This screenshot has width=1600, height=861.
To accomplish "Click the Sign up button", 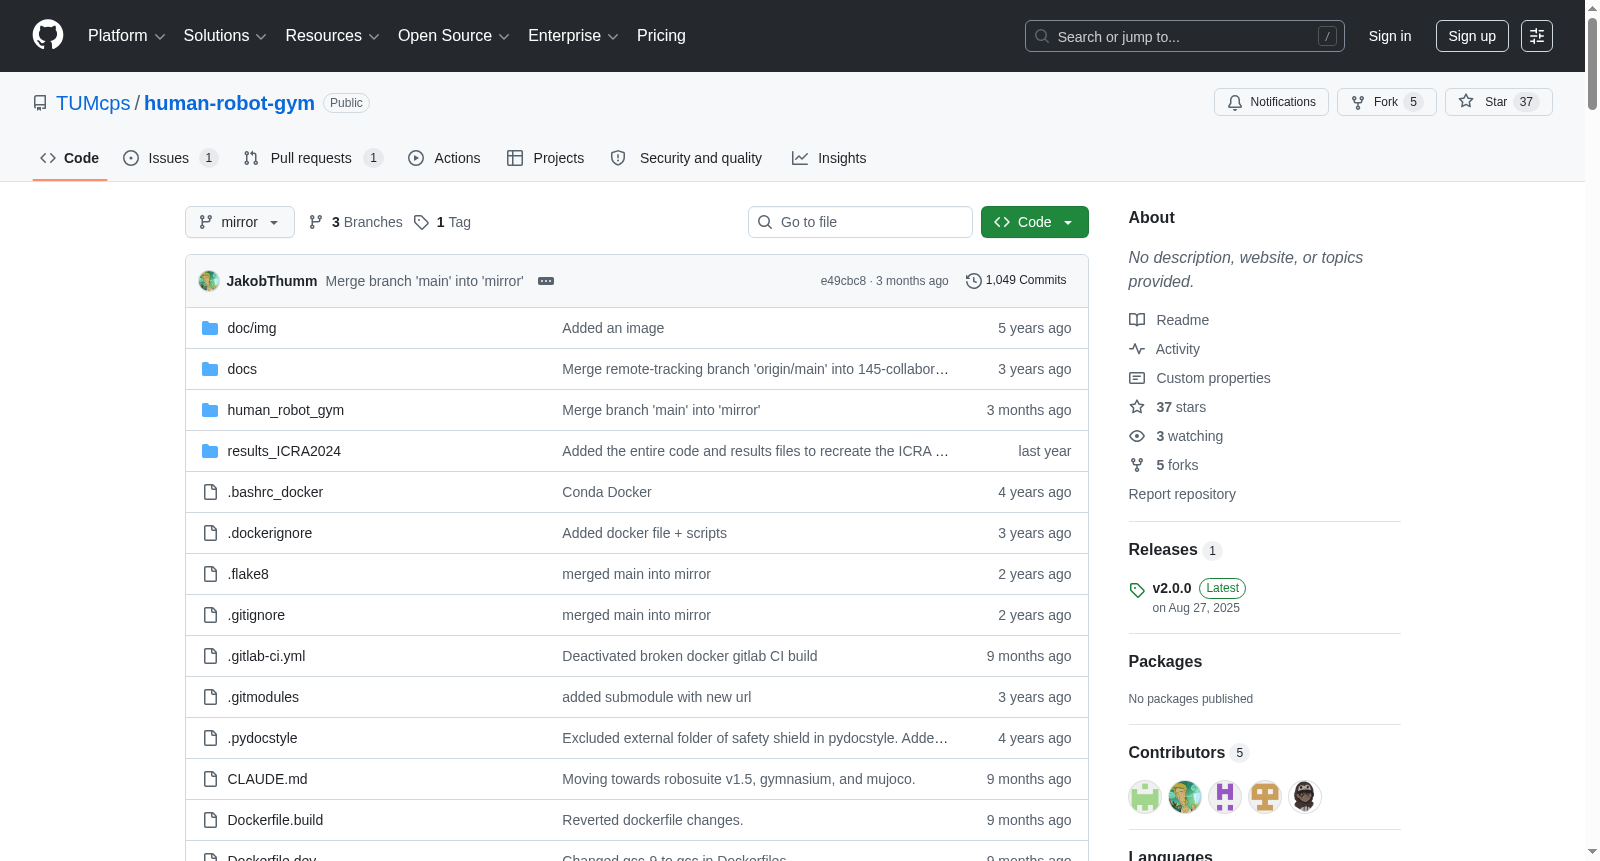I will coord(1472,36).
